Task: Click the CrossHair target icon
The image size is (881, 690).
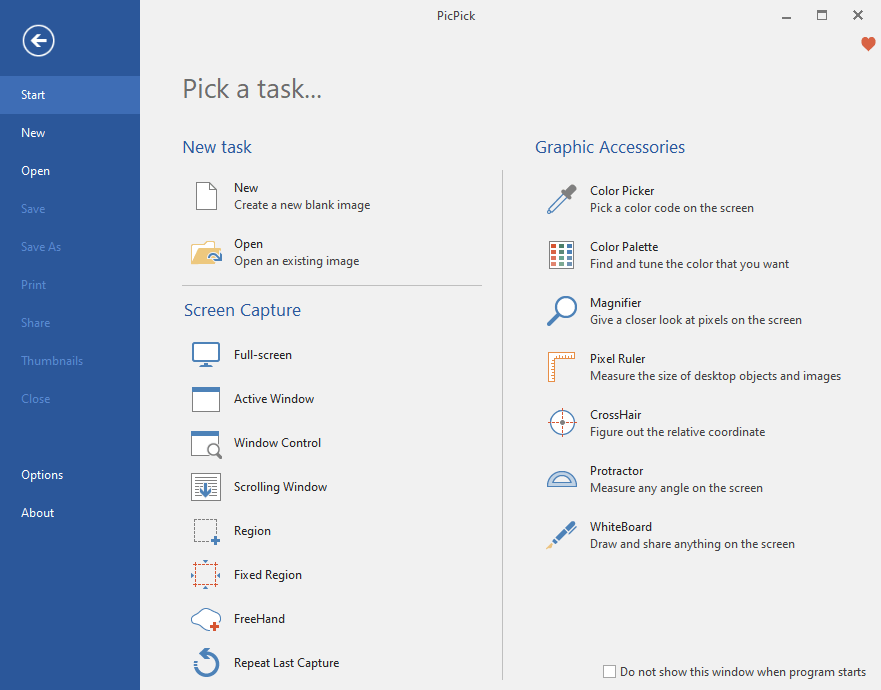Action: pos(562,423)
